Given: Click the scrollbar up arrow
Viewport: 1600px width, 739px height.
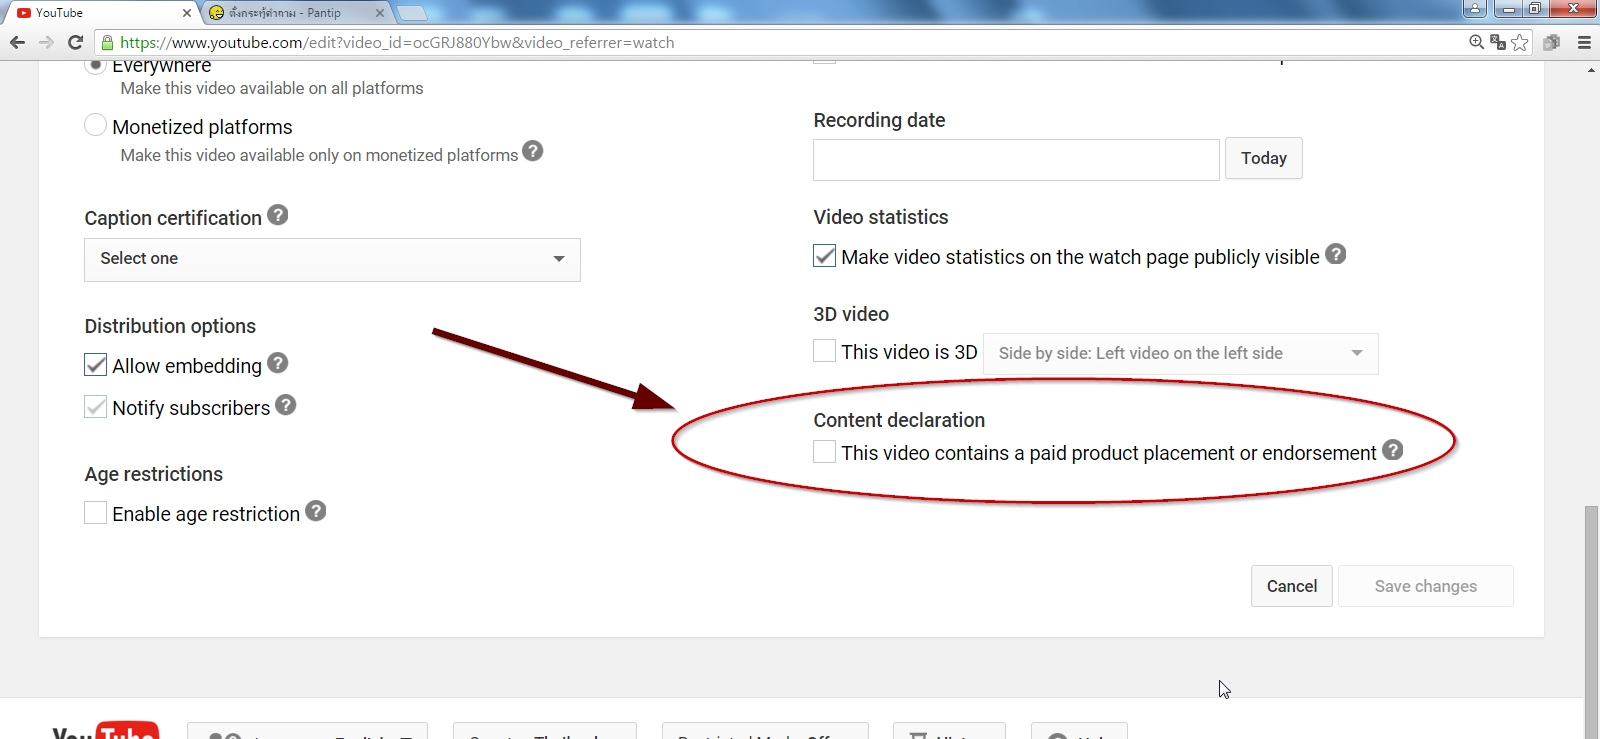Looking at the screenshot, I should click(1591, 70).
